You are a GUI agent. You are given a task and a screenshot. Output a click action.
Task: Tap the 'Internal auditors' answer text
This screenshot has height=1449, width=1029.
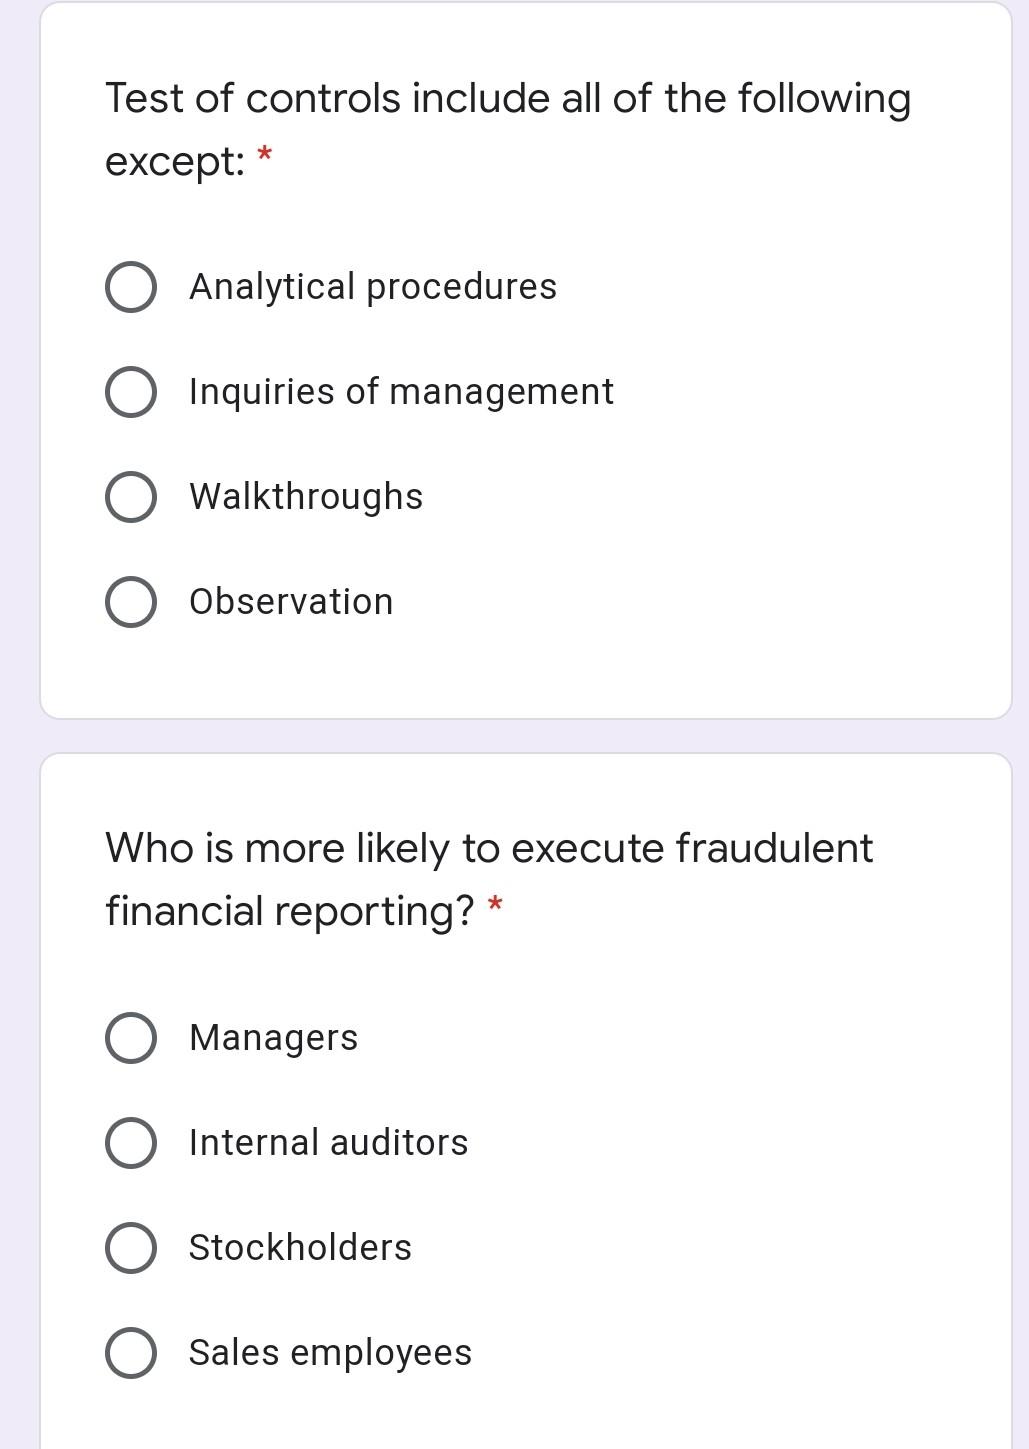point(328,1142)
